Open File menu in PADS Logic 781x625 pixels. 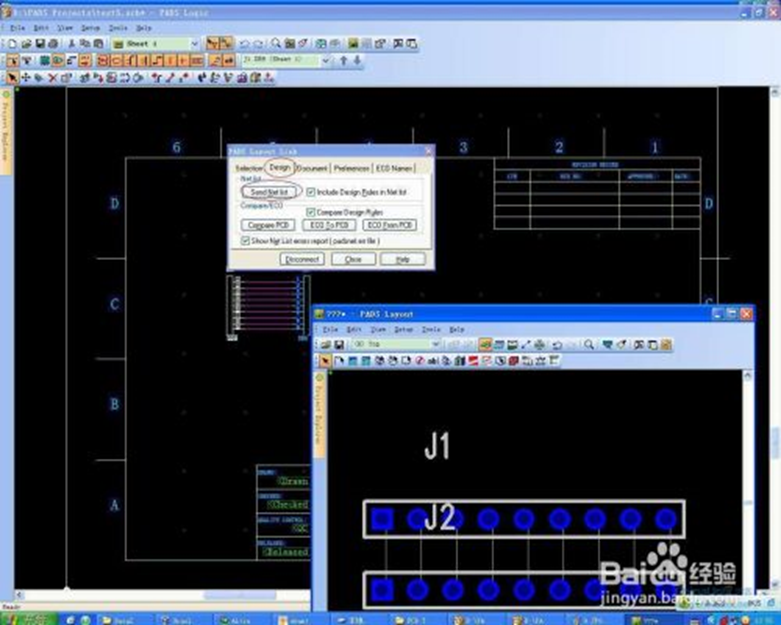pyautogui.click(x=17, y=28)
